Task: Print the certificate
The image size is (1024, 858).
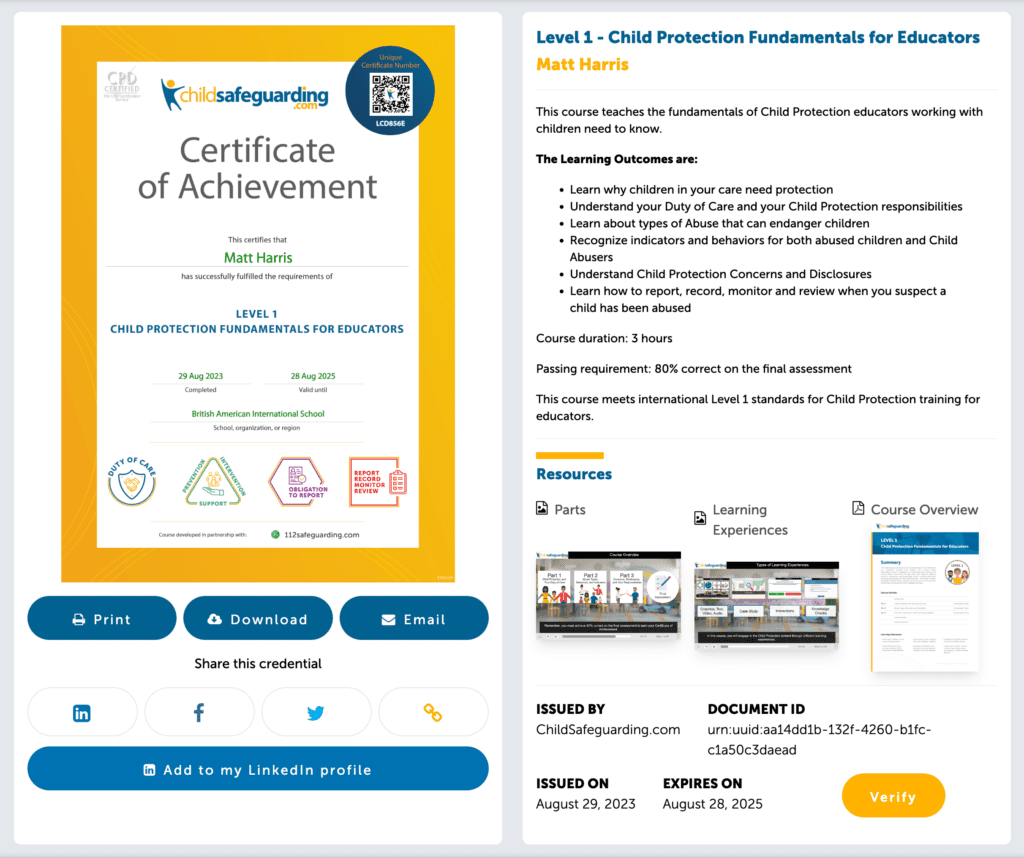Action: pos(102,619)
